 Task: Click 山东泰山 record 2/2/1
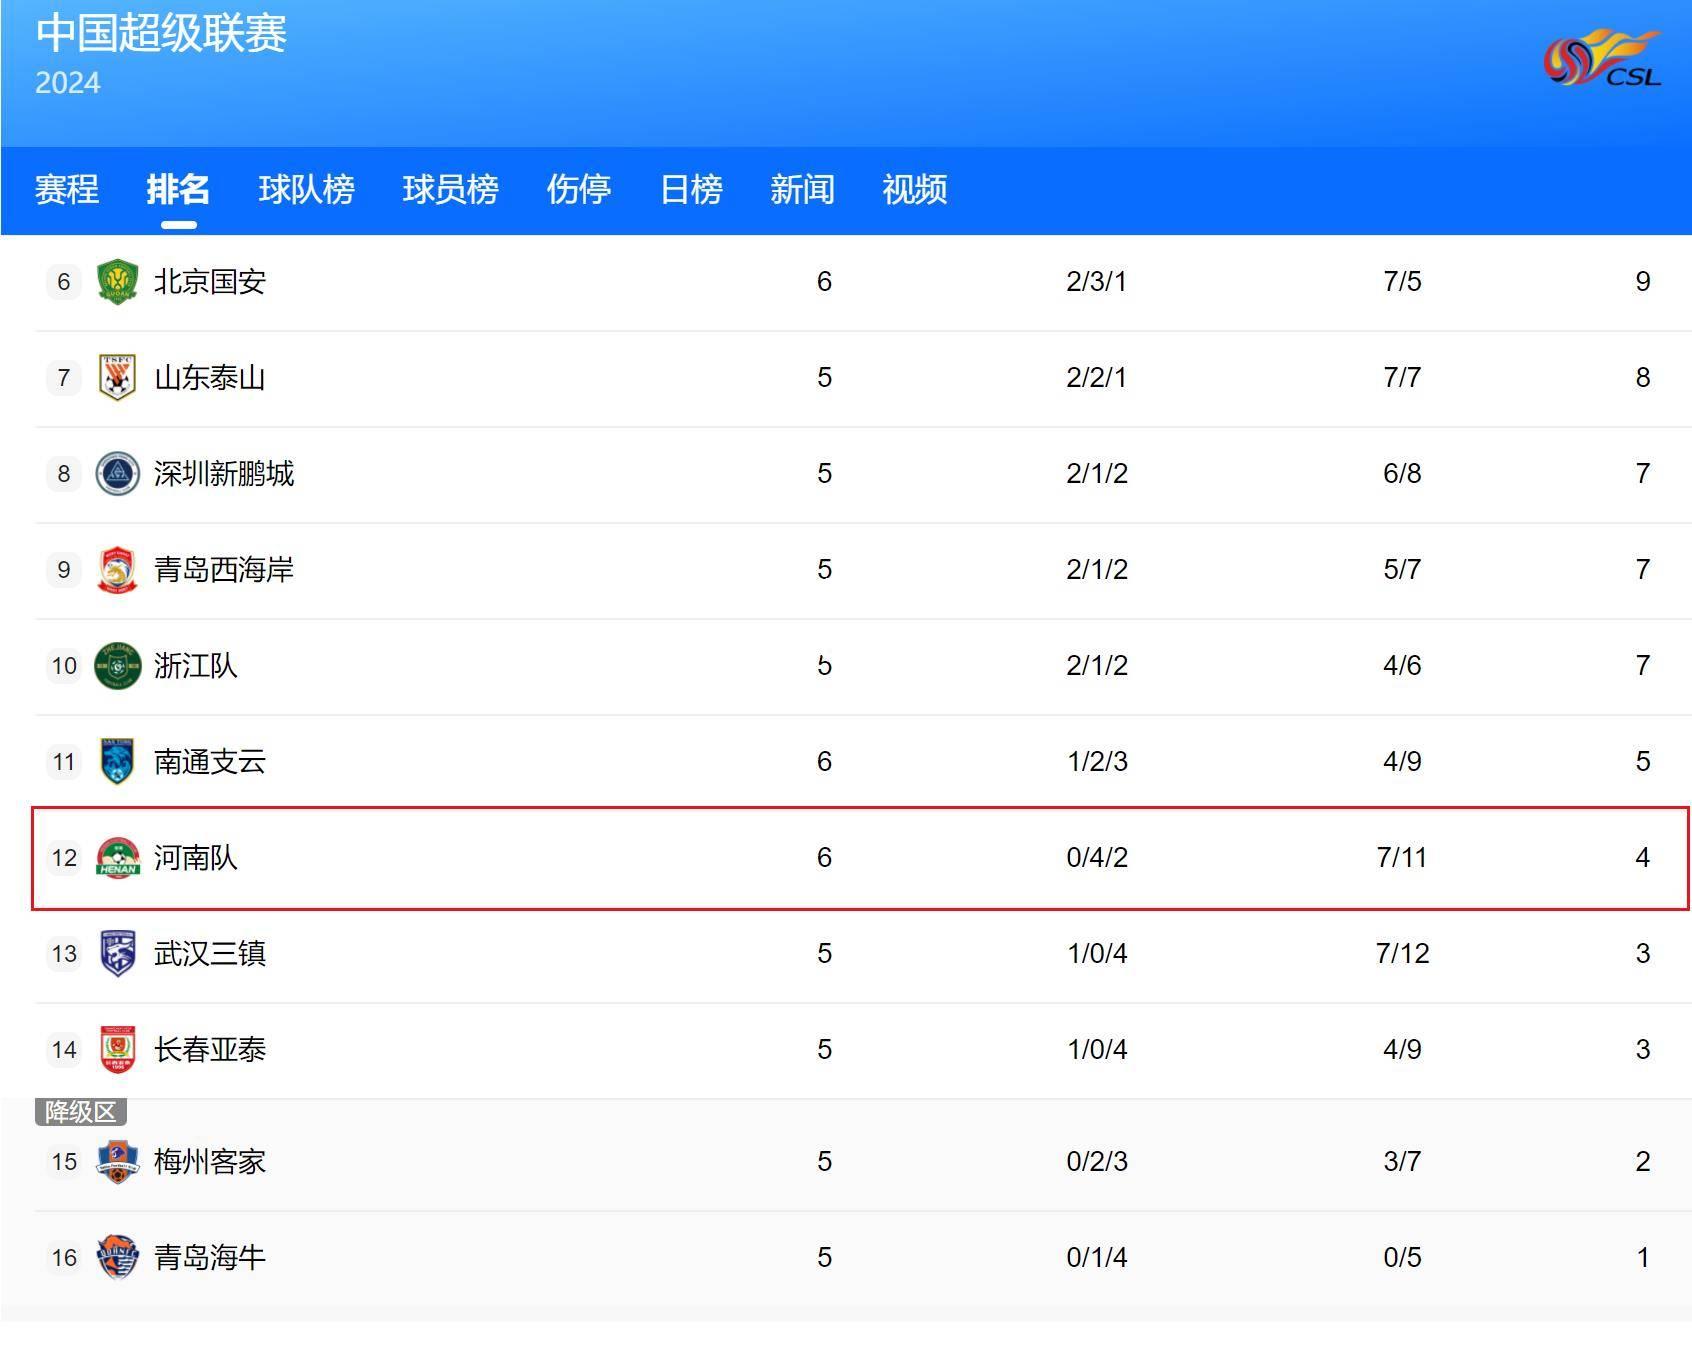pyautogui.click(x=1096, y=378)
